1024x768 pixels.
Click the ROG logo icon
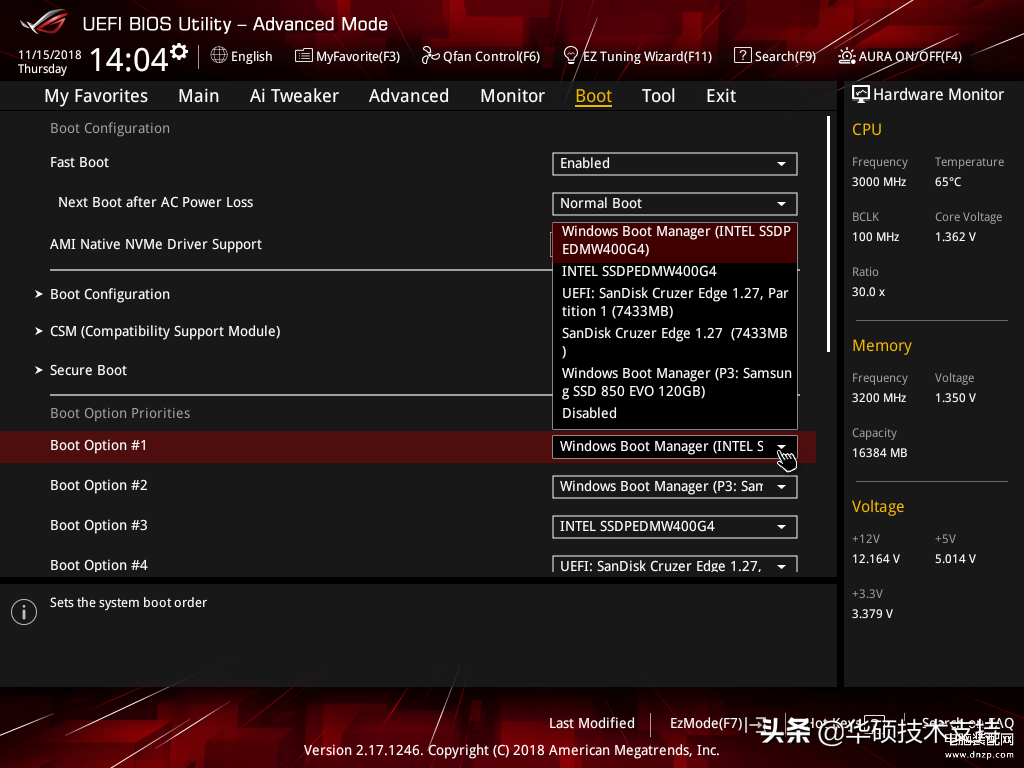coord(44,23)
